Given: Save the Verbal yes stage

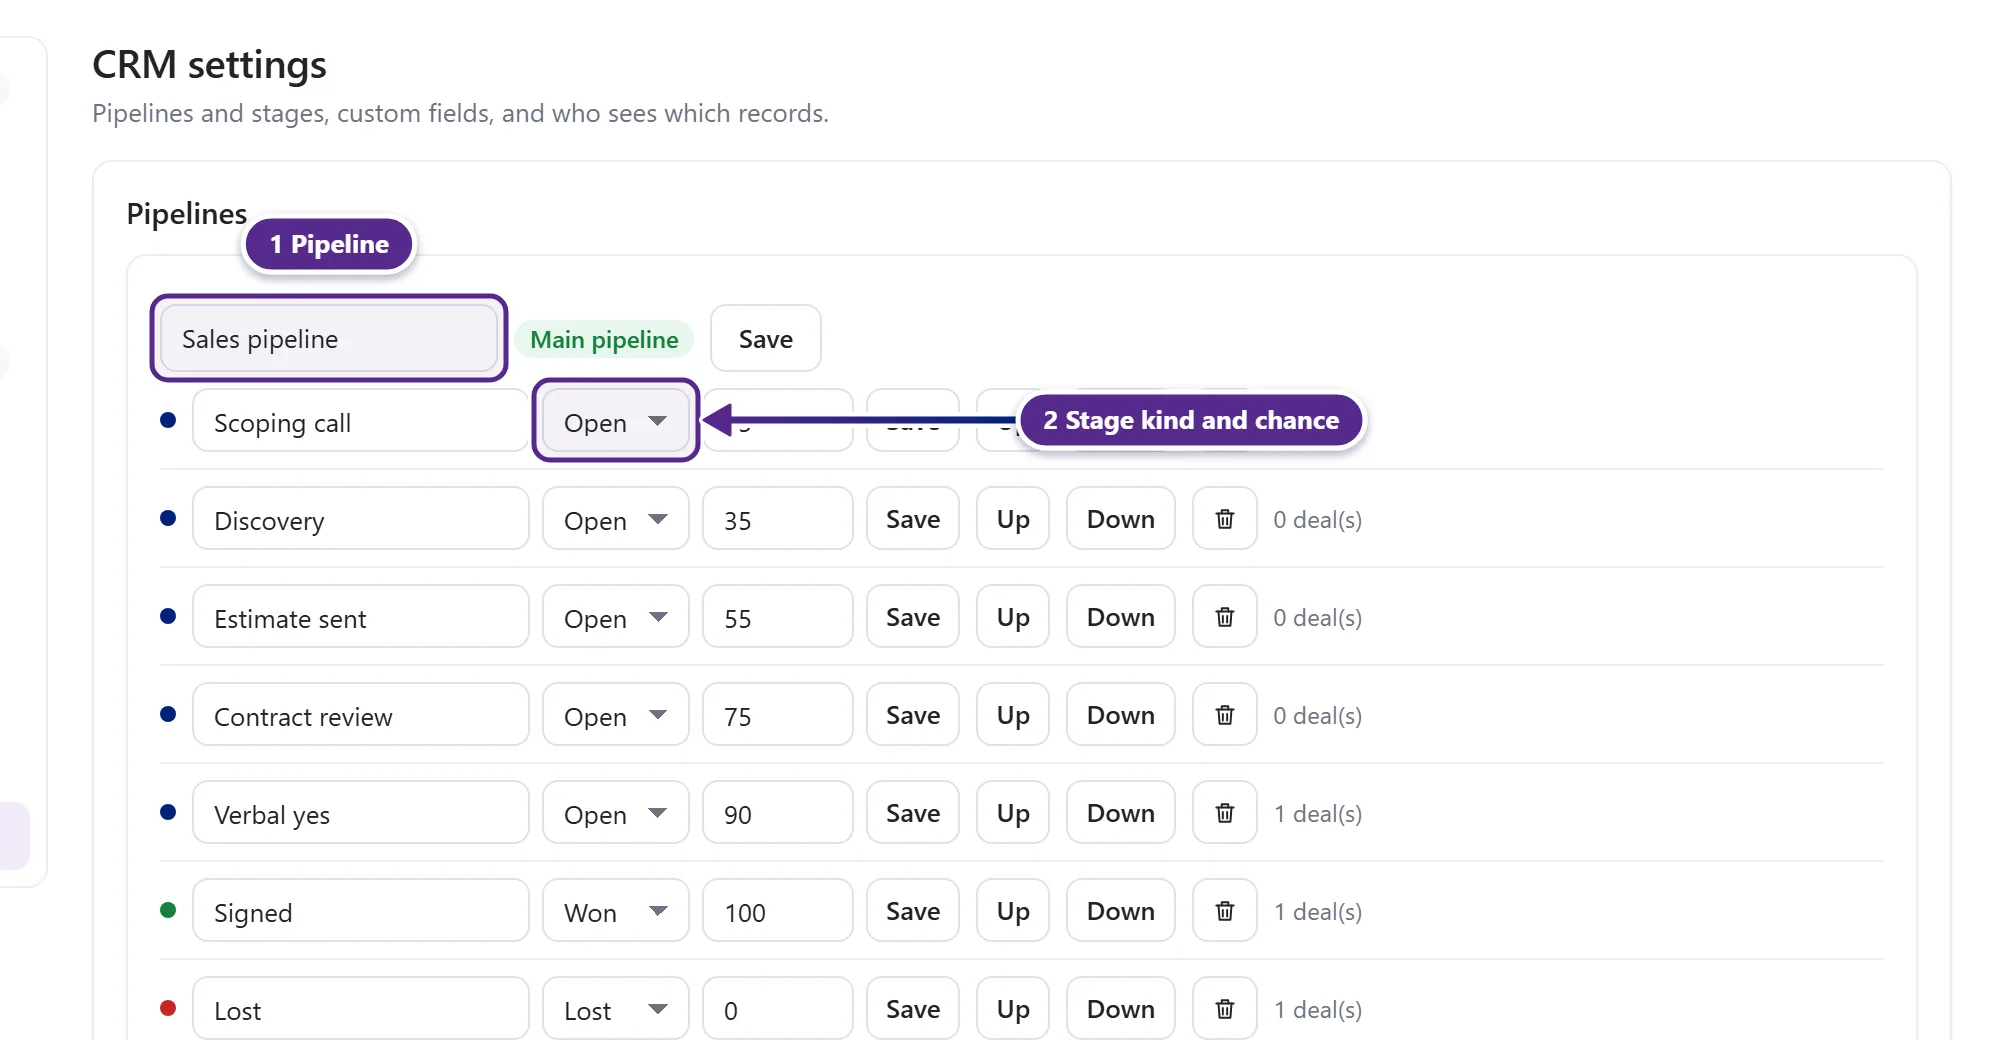Looking at the screenshot, I should [x=912, y=813].
